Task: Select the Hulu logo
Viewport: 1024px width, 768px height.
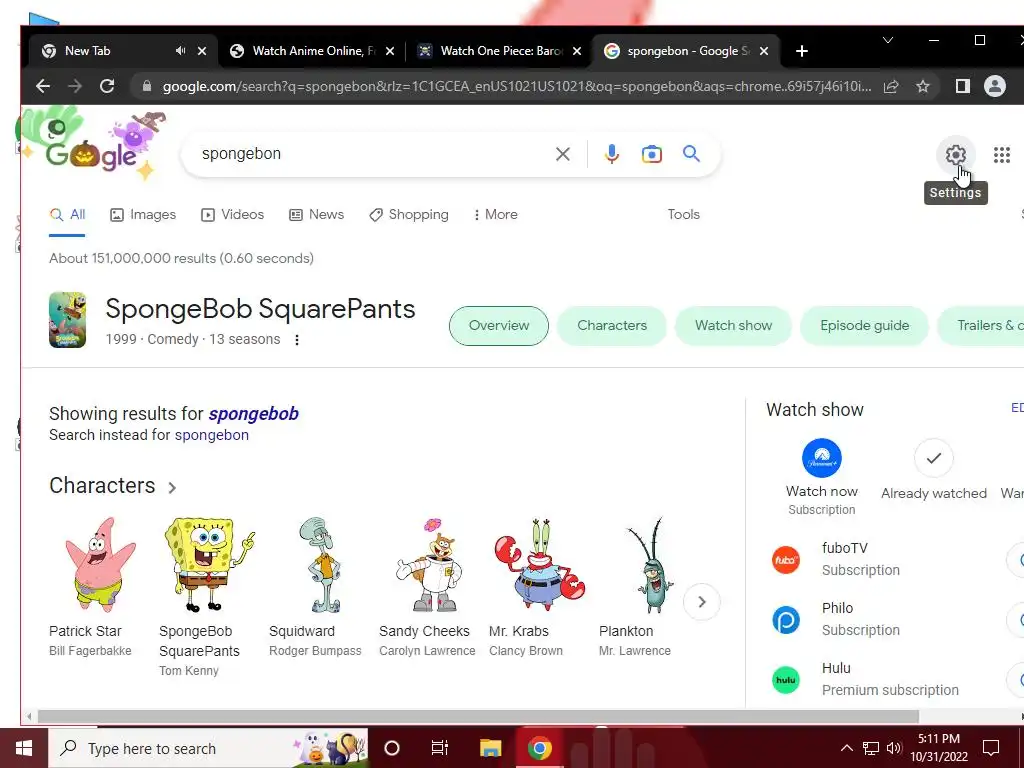Action: click(786, 680)
